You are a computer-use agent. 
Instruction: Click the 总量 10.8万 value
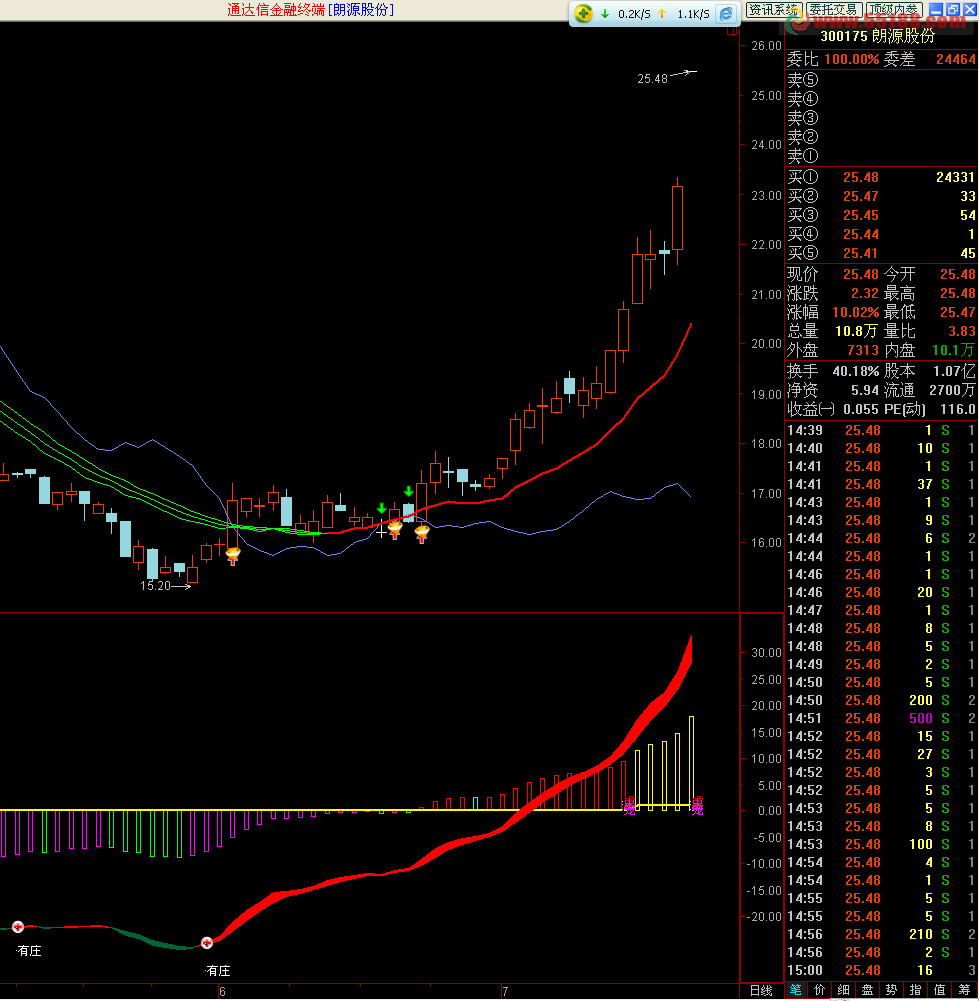[856, 331]
